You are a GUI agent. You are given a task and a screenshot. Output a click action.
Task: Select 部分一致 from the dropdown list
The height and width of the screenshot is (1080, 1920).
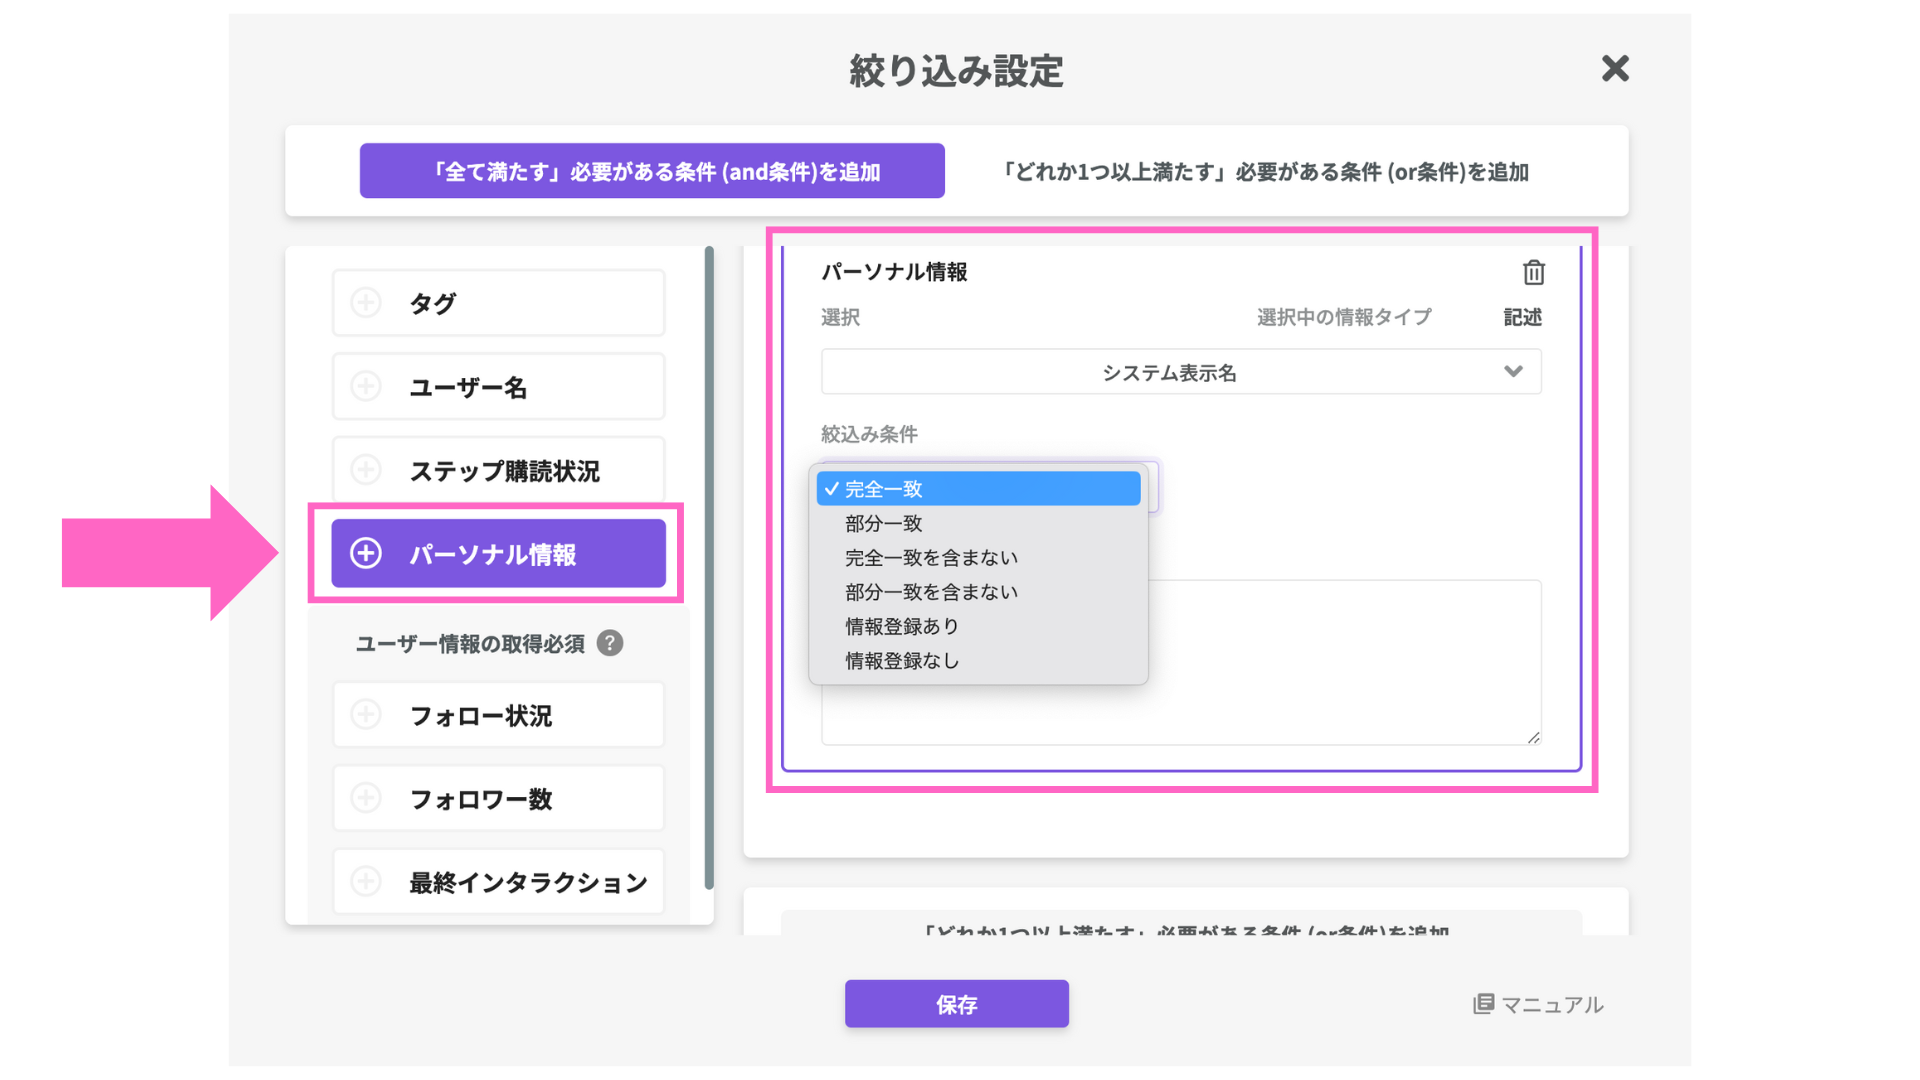point(884,523)
